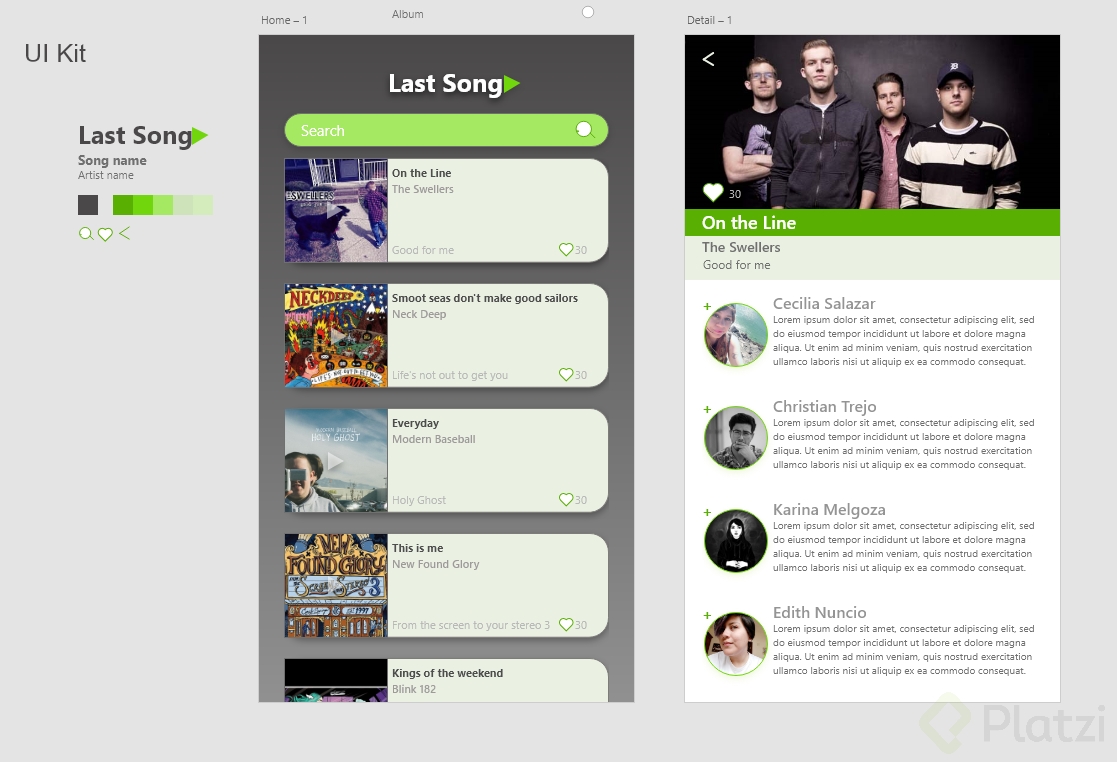Click heart icon on Neck Deep card

click(566, 375)
